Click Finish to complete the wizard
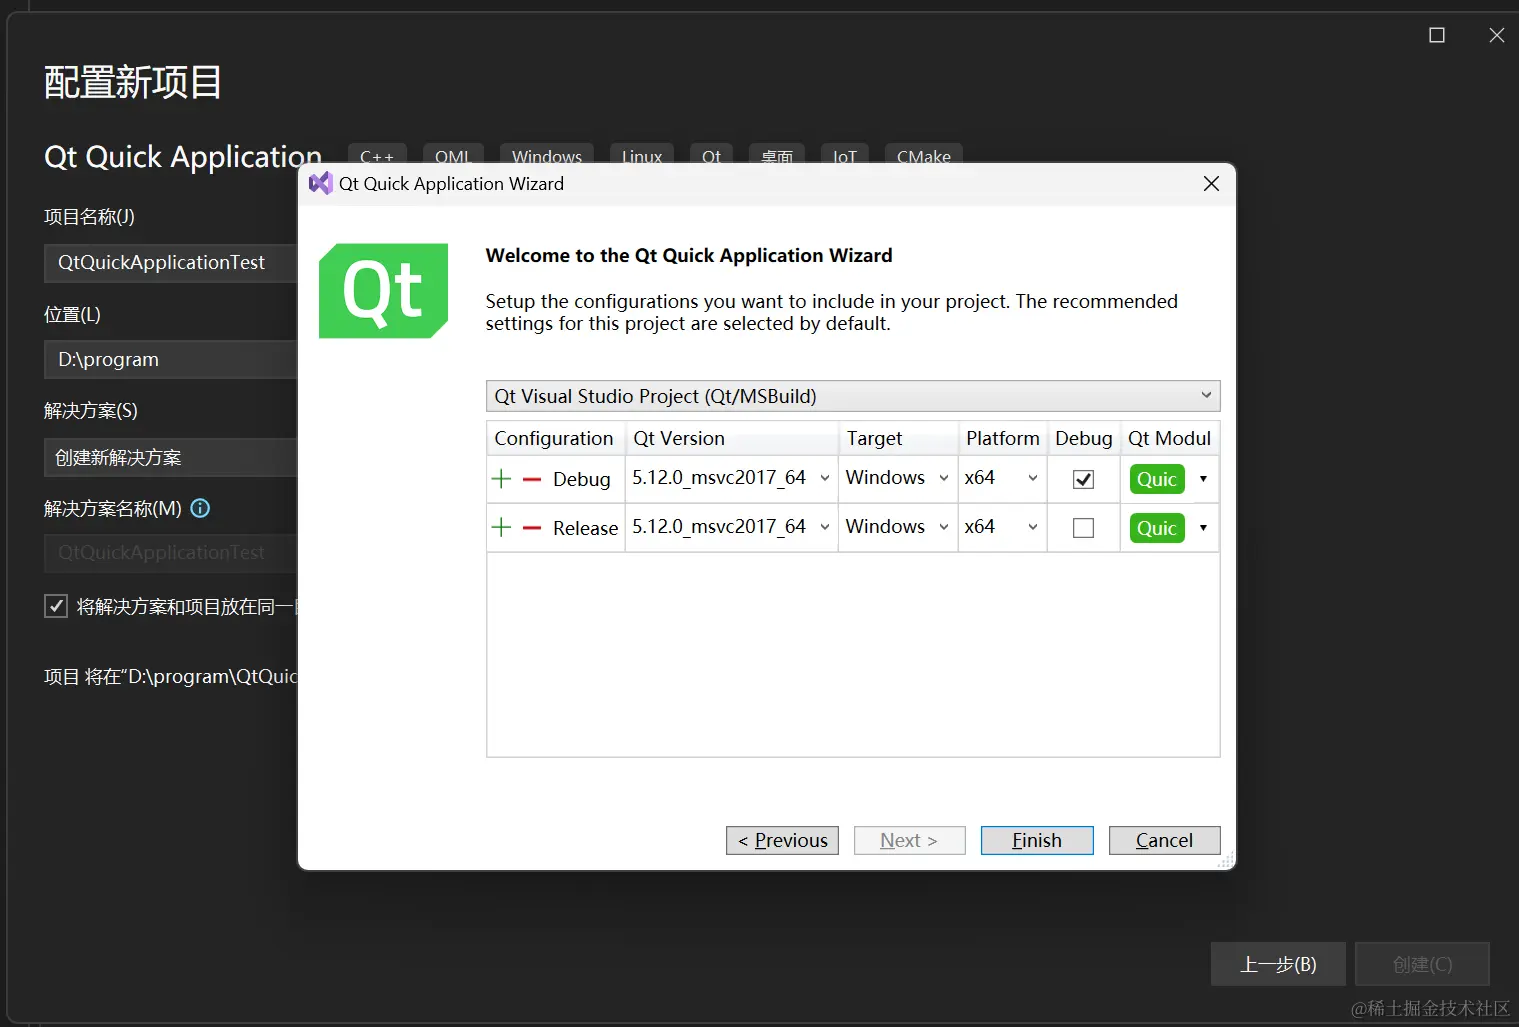Viewport: 1519px width, 1027px height. 1037,840
